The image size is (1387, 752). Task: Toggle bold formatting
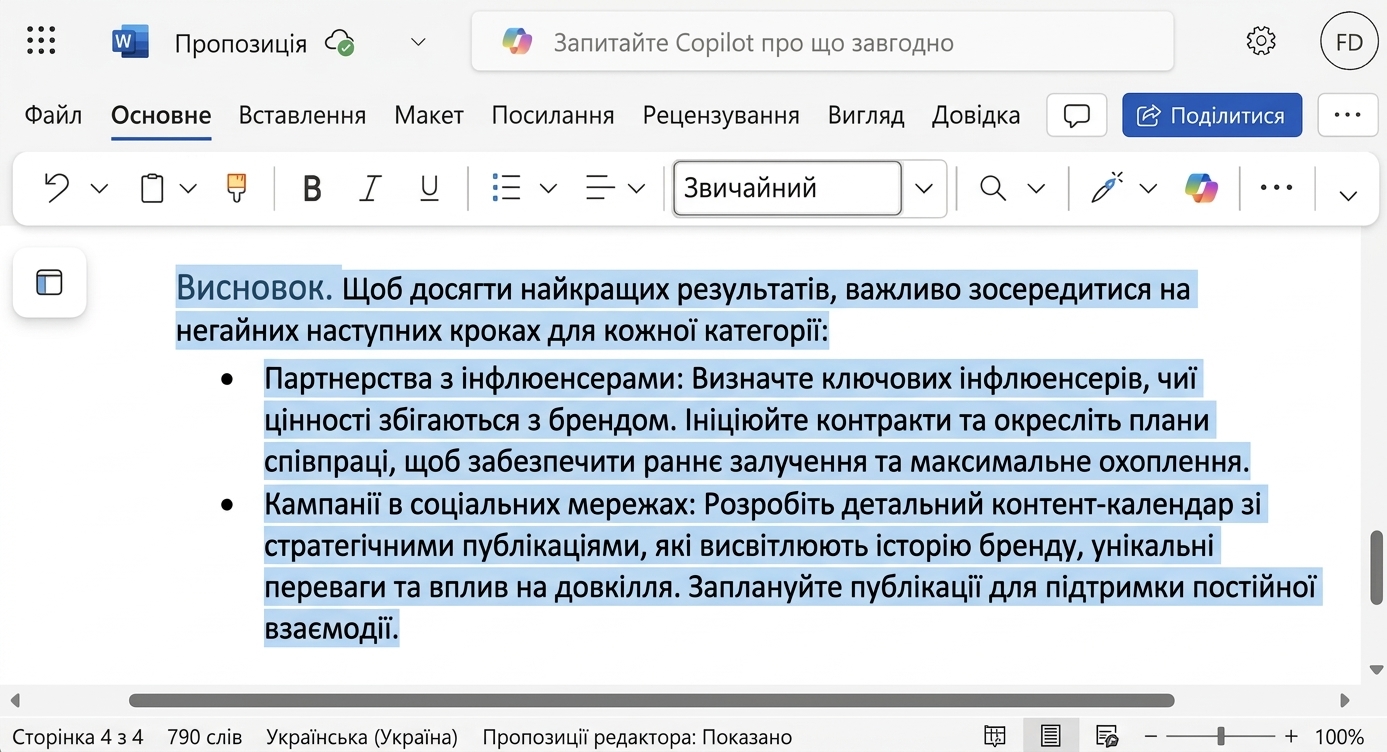click(312, 188)
